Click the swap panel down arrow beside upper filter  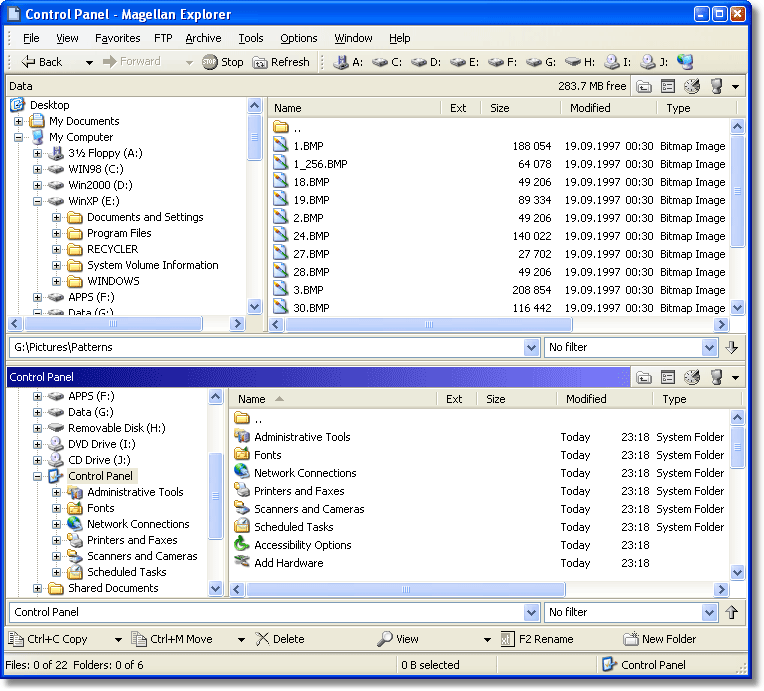tap(732, 347)
